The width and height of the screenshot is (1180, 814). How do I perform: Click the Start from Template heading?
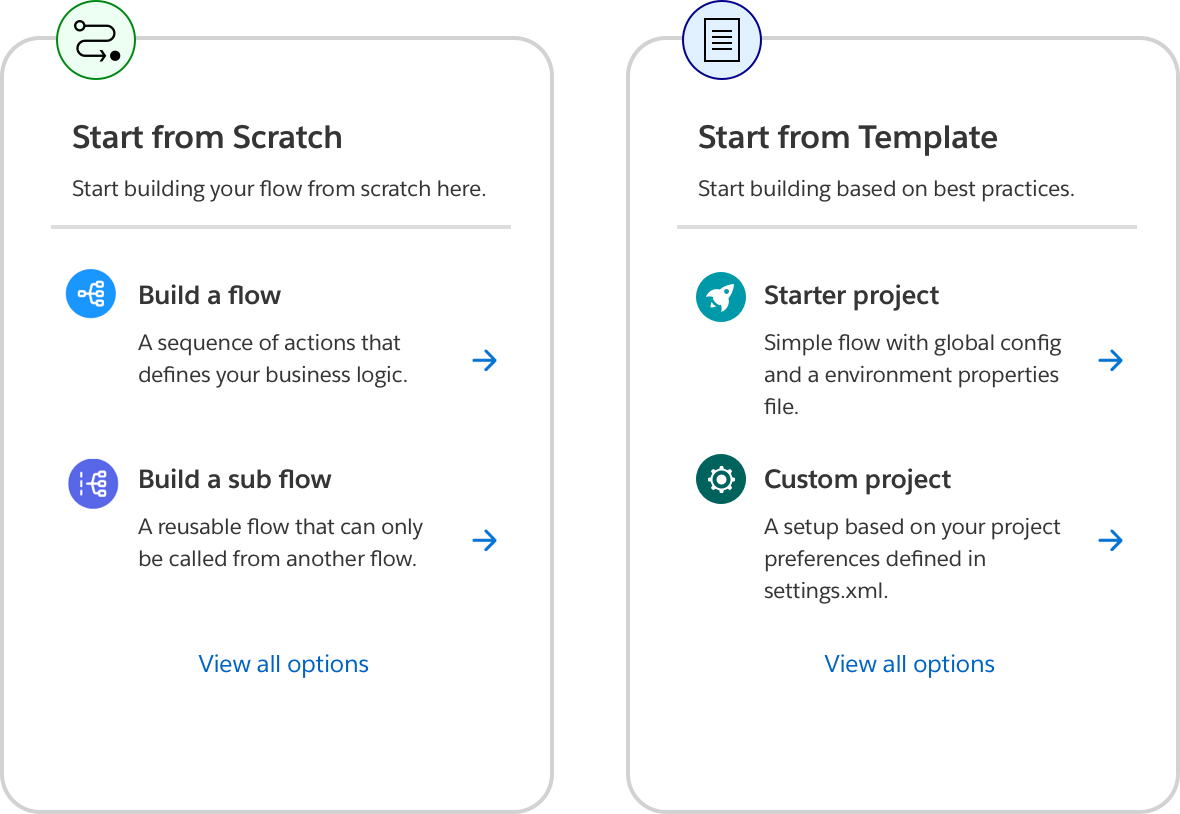coord(848,137)
